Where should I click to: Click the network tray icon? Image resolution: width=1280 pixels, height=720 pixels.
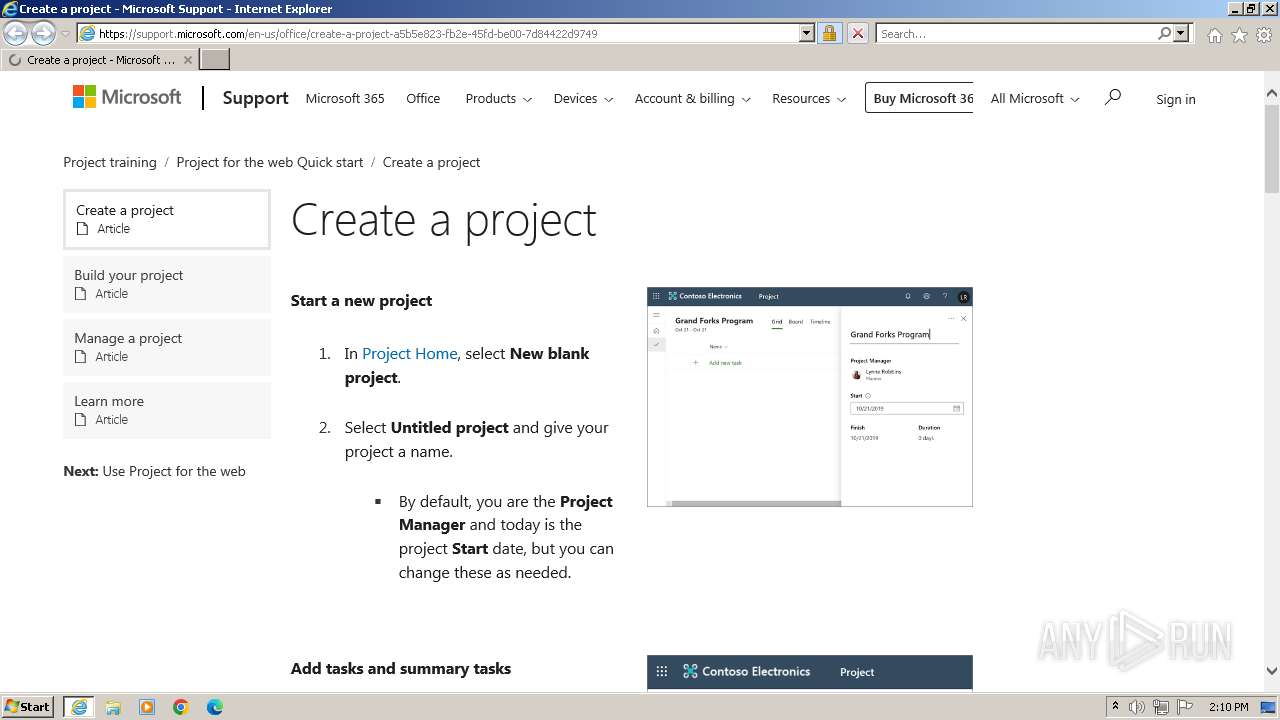[x=1161, y=707]
